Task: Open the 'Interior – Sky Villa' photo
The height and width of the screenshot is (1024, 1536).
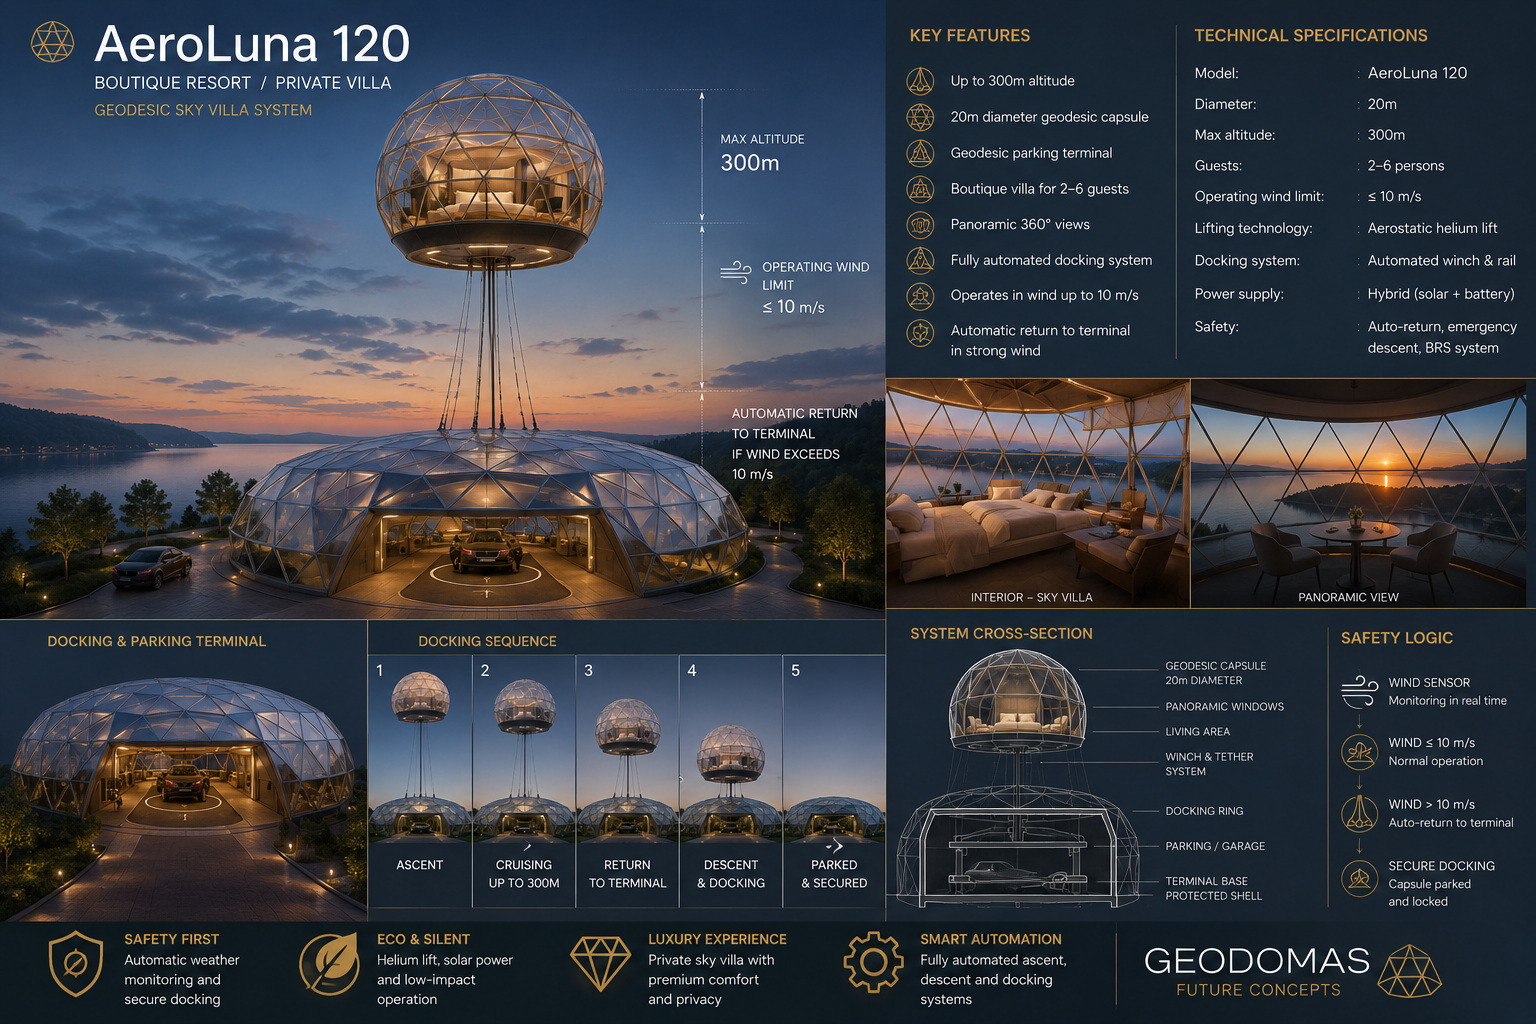Action: pos(1038,493)
